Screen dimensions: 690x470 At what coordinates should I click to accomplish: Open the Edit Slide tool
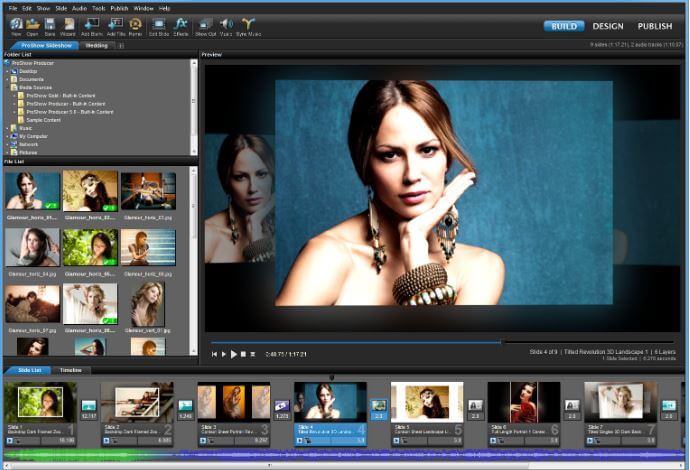159,24
